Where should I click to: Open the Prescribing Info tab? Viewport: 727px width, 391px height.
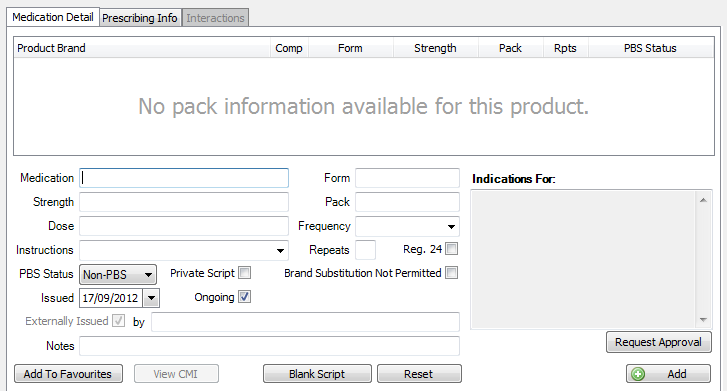point(140,18)
